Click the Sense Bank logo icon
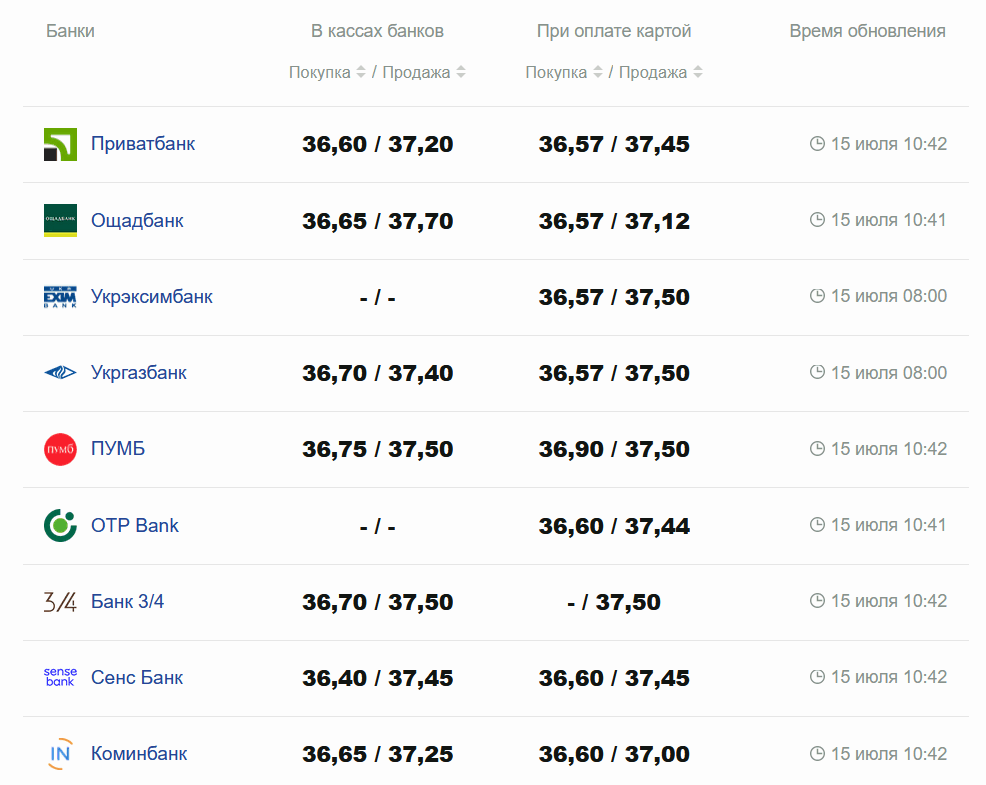 (x=60, y=678)
